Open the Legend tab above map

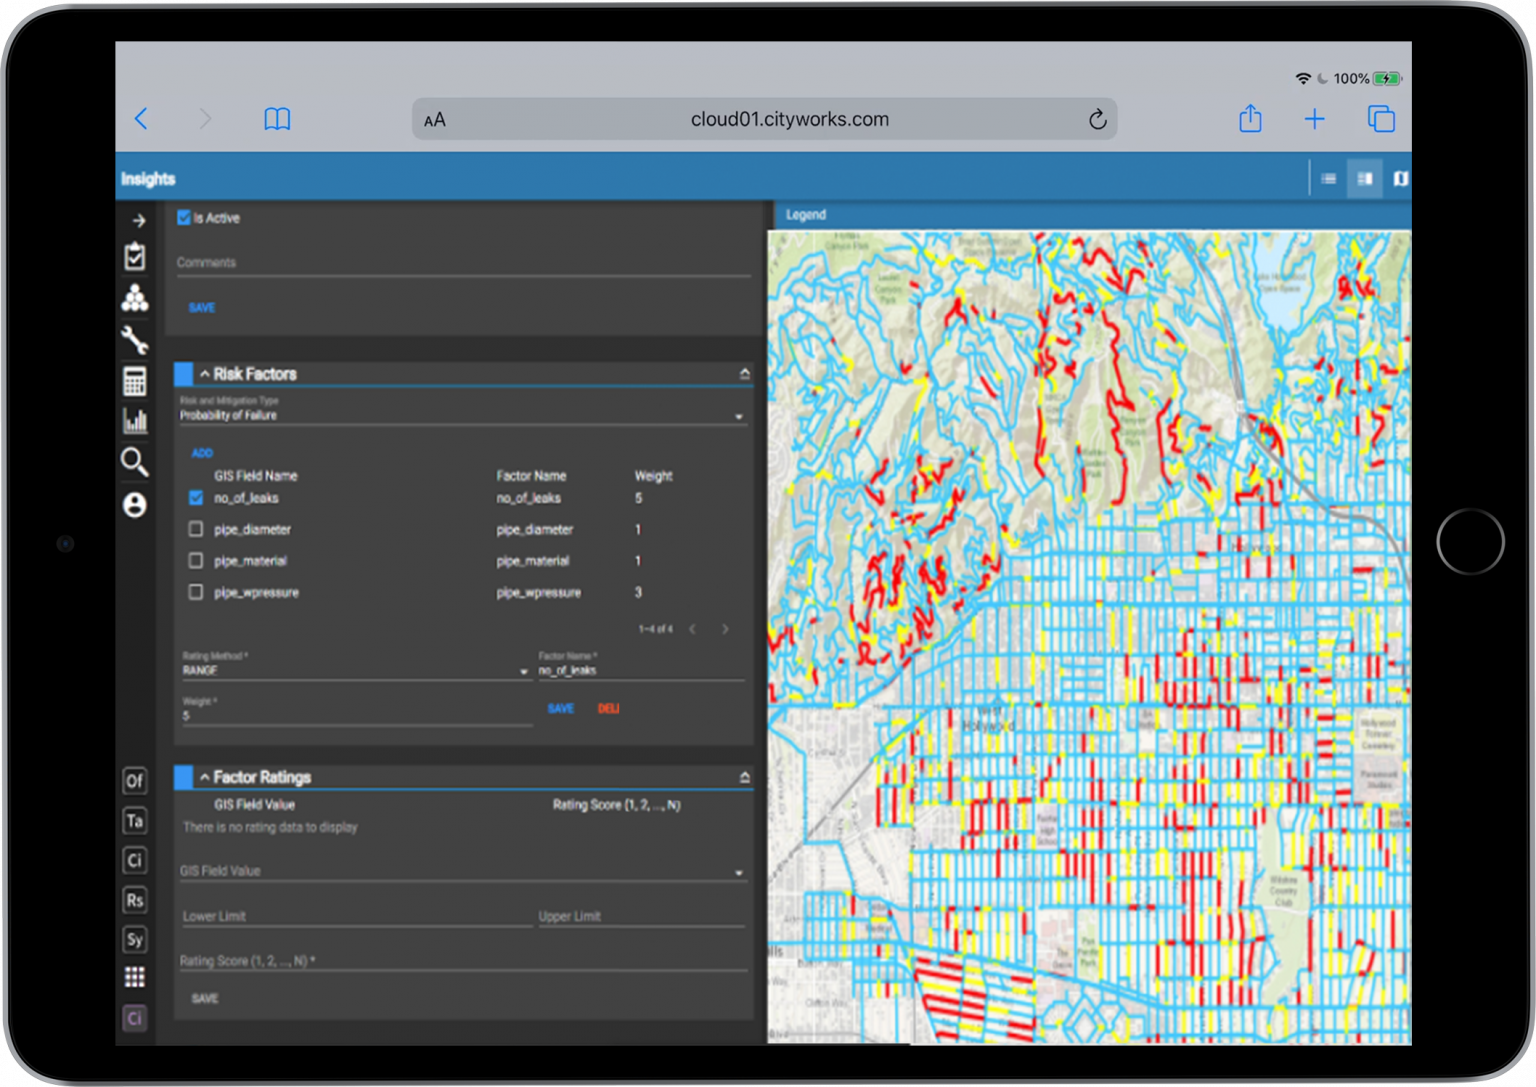(x=806, y=215)
